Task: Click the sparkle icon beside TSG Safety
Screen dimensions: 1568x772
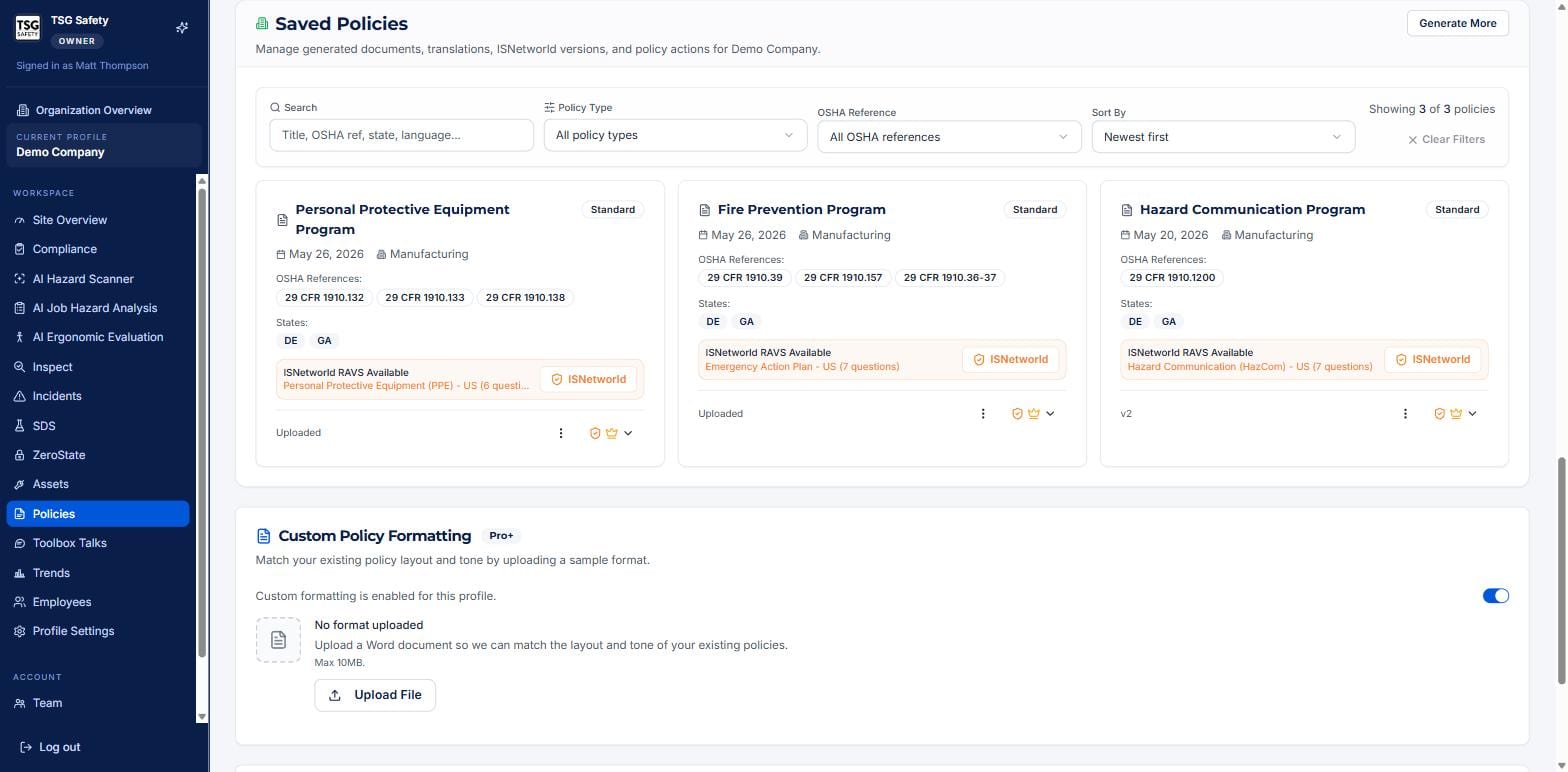Action: pos(182,28)
